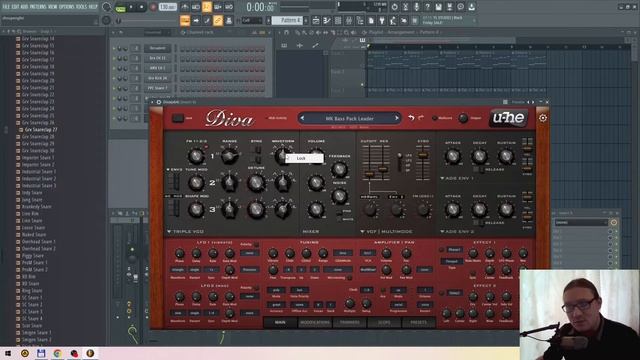This screenshot has width=640, height=360.
Task: Toggle LFO 1 Polarity switch
Action: point(256,244)
